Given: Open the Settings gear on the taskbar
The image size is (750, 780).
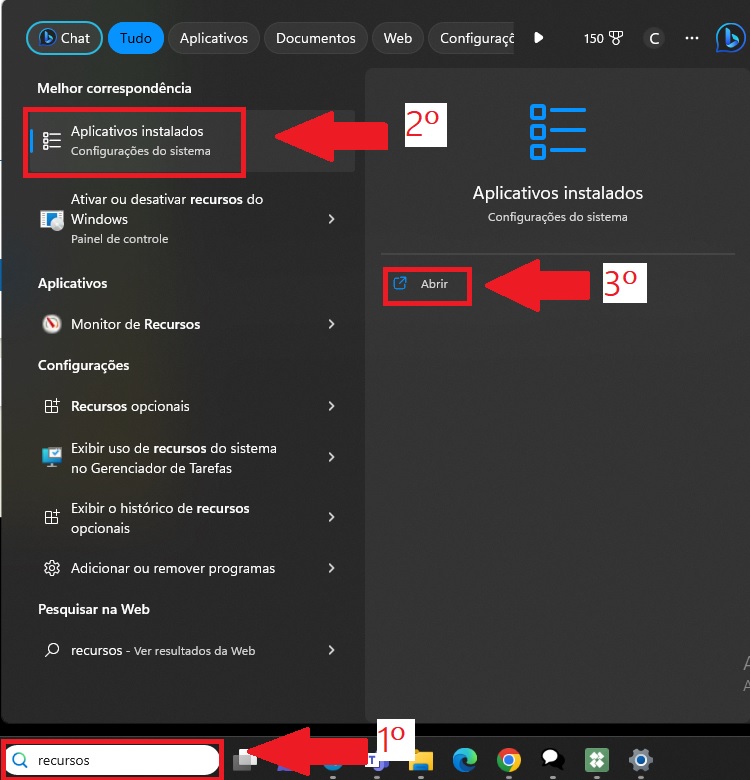Looking at the screenshot, I should point(641,760).
